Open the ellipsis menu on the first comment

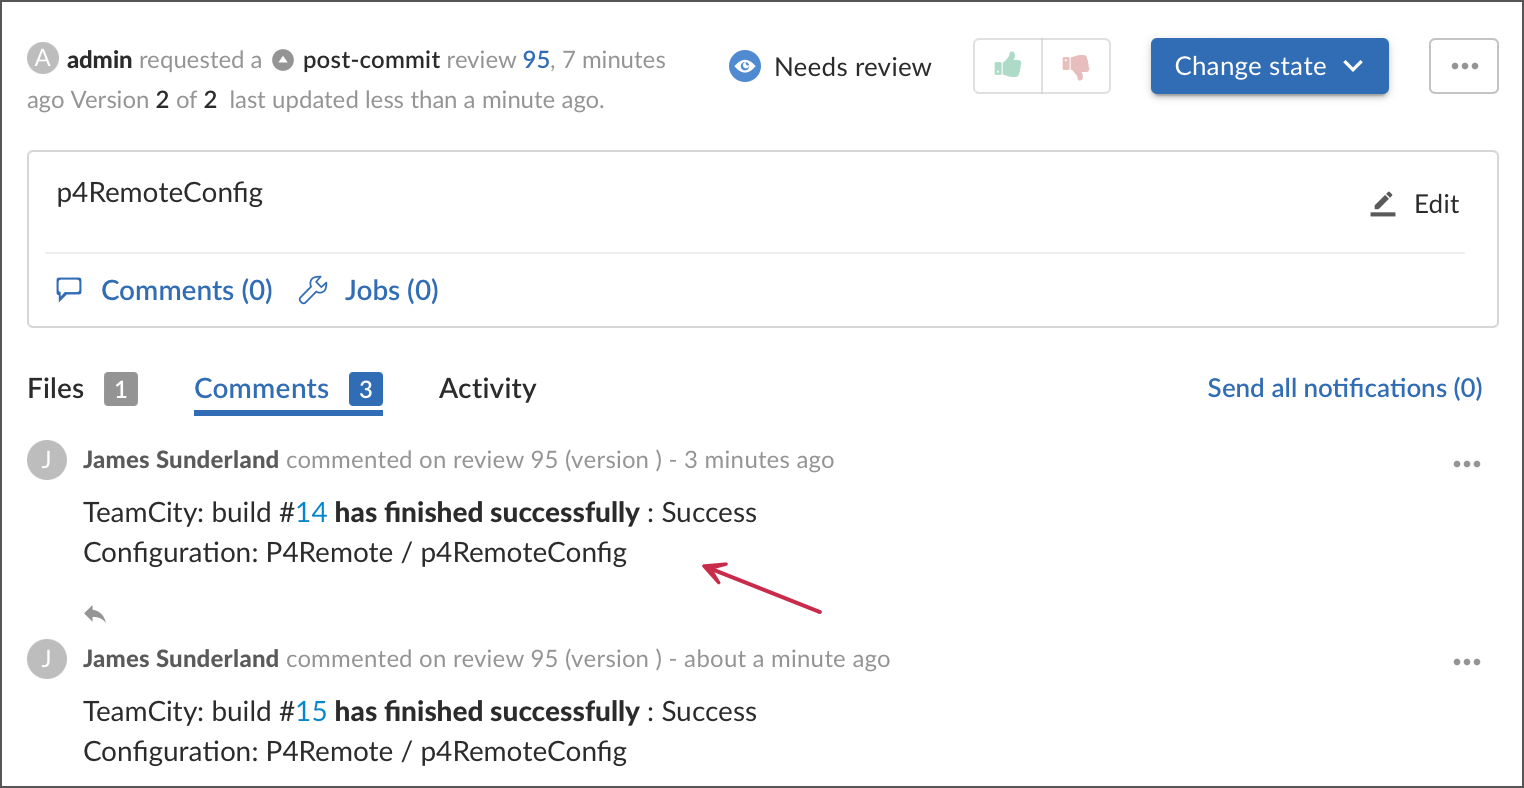pyautogui.click(x=1467, y=463)
